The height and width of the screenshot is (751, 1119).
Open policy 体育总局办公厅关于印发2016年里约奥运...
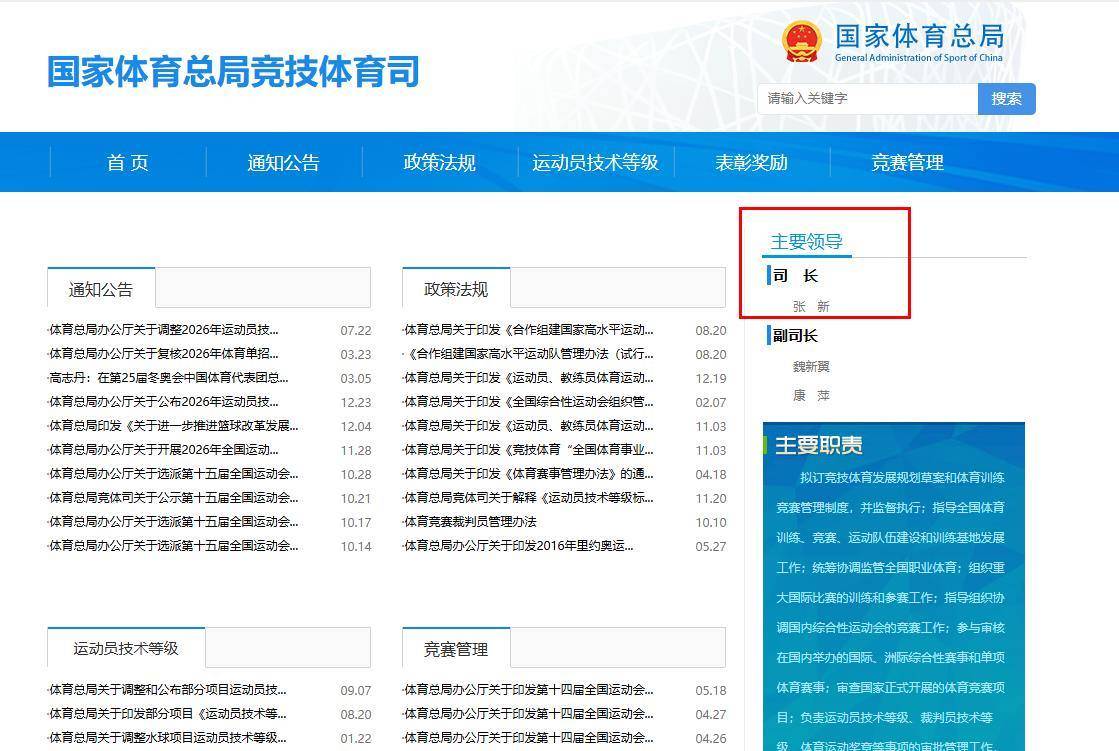(x=518, y=545)
